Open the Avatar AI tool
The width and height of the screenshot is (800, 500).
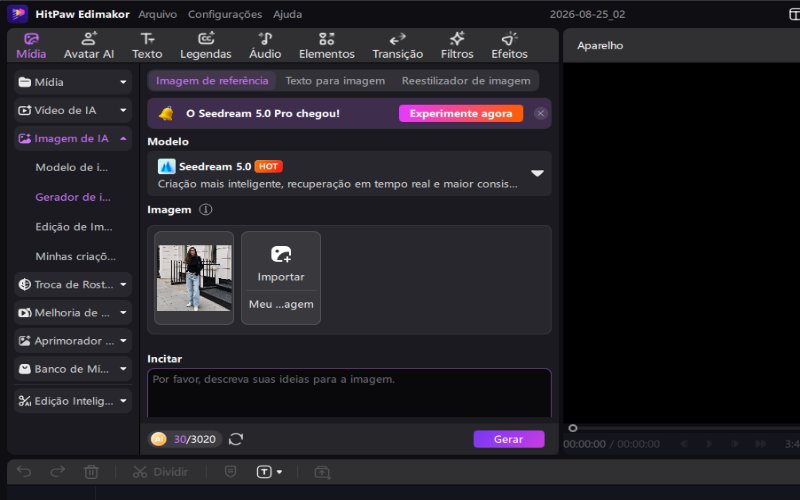pyautogui.click(x=89, y=45)
